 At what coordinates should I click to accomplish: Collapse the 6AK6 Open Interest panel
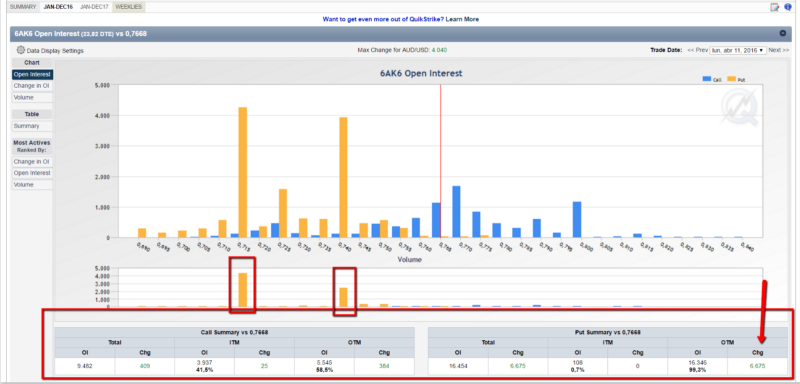pos(783,33)
